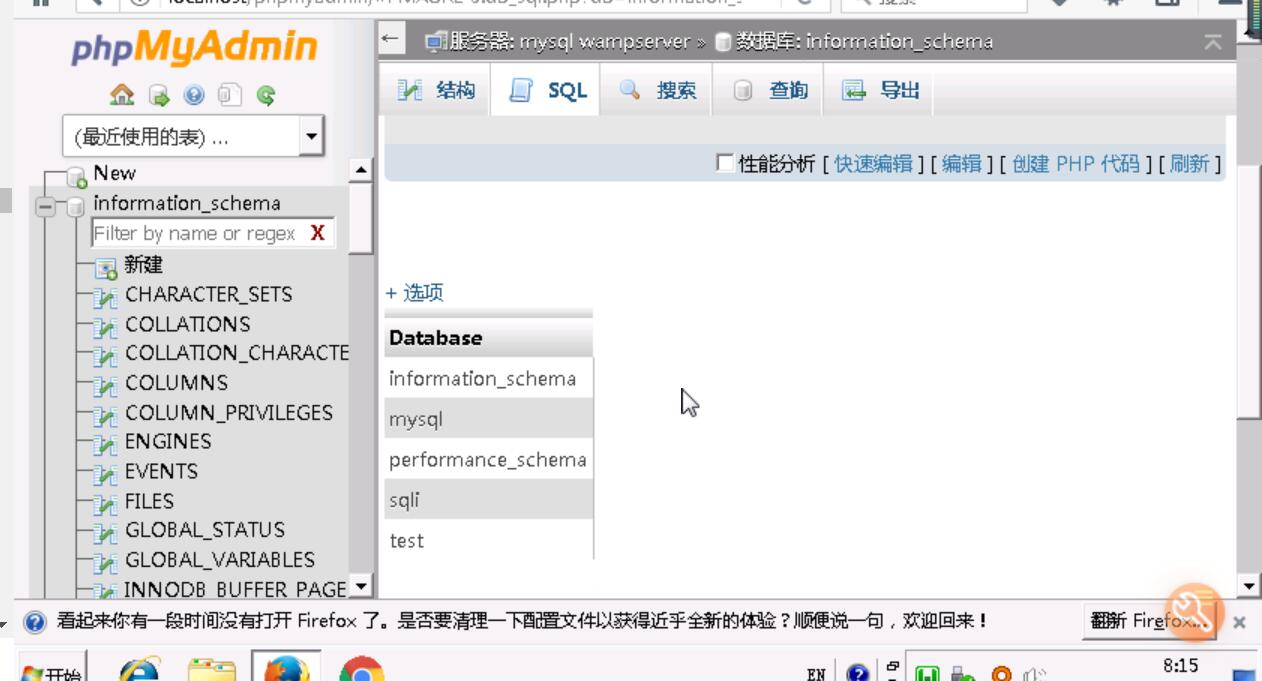Click the 服务器: mysql wampserver breadcrumb
1262x681 pixels.
568,42
